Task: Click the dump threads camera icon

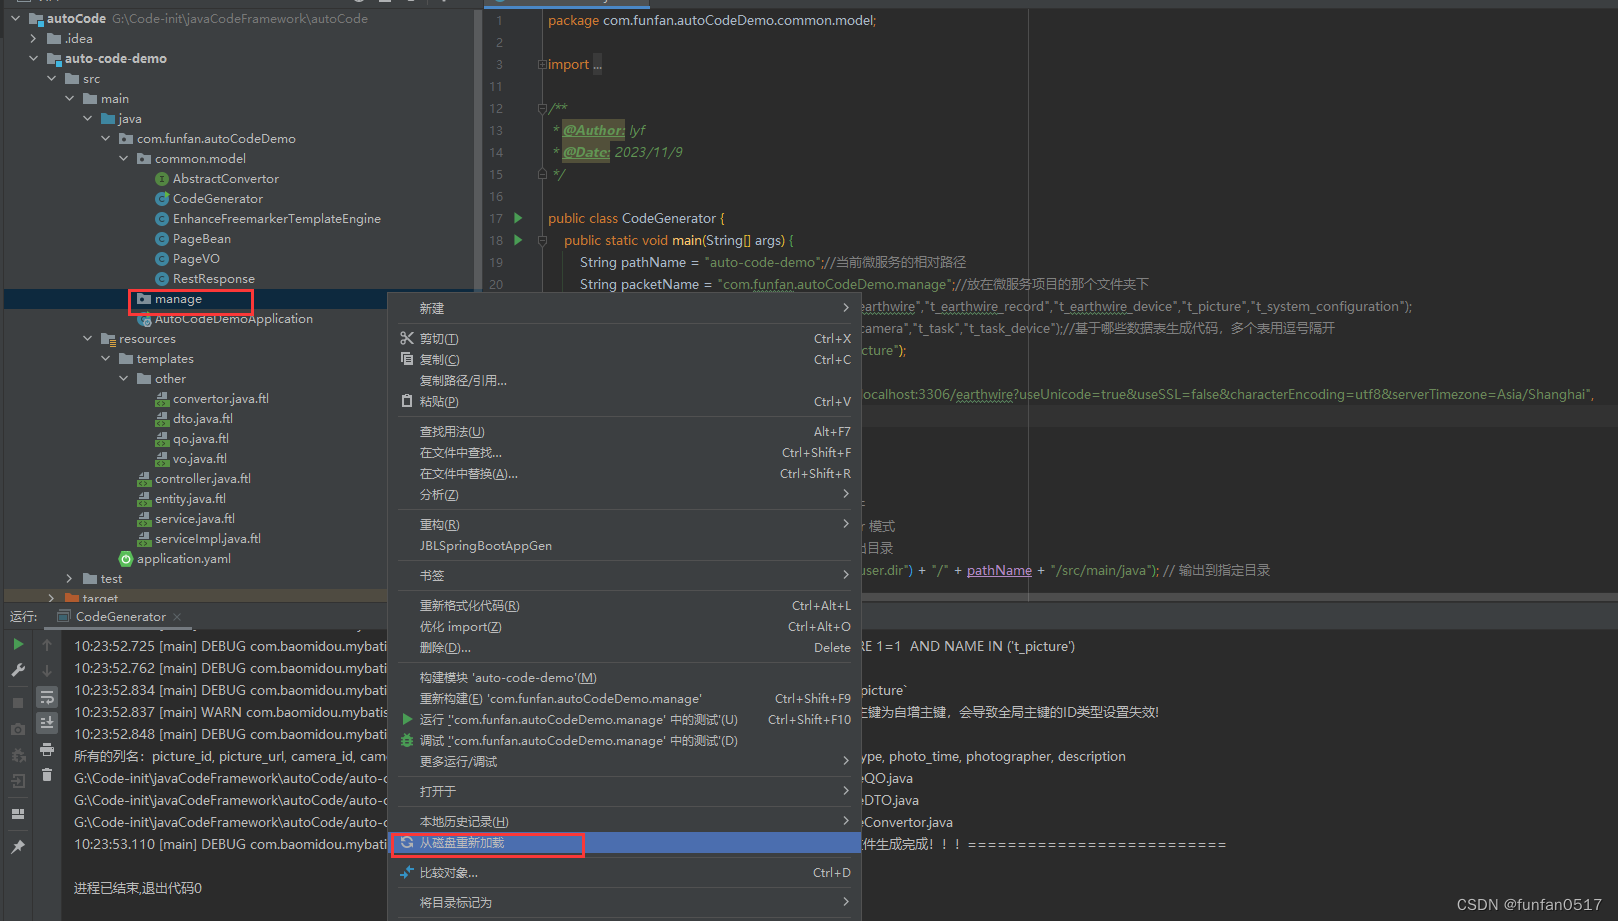Action: 18,729
